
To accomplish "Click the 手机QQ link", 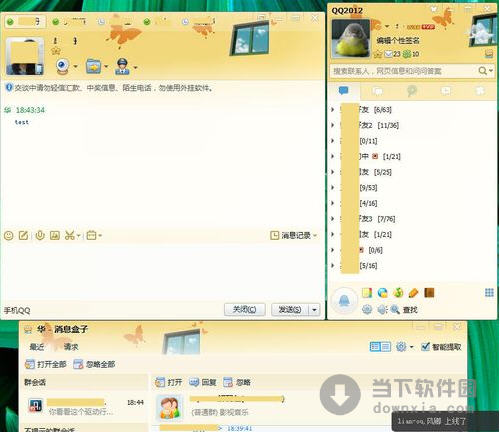I will click(17, 311).
